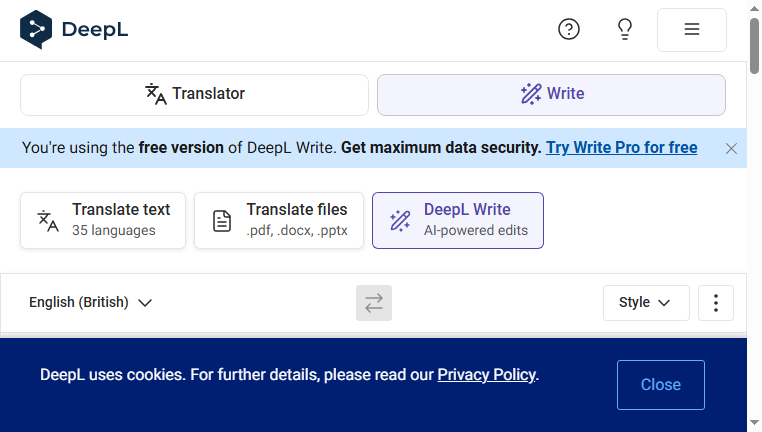Switch to the Write tab
Viewport: 762px width, 432px height.
[x=552, y=95]
